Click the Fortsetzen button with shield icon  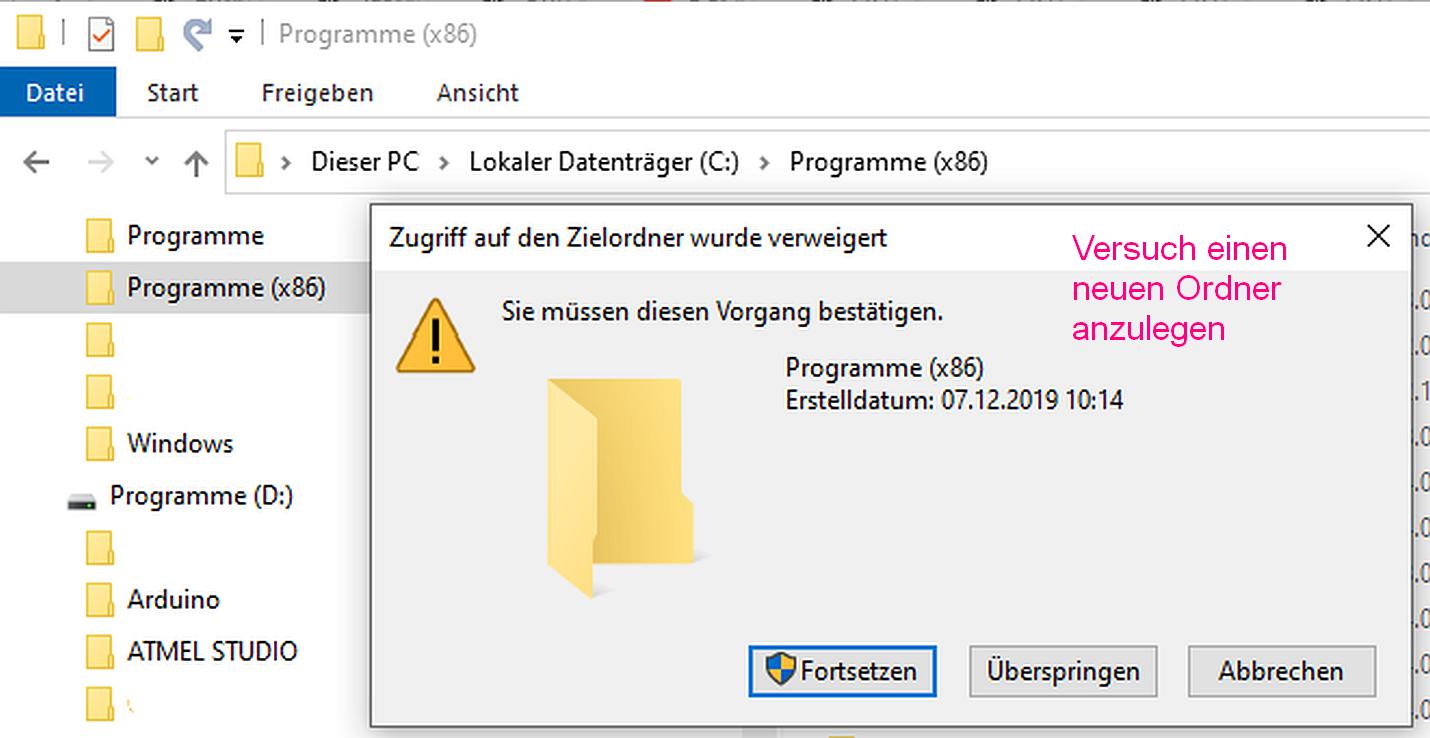point(842,670)
